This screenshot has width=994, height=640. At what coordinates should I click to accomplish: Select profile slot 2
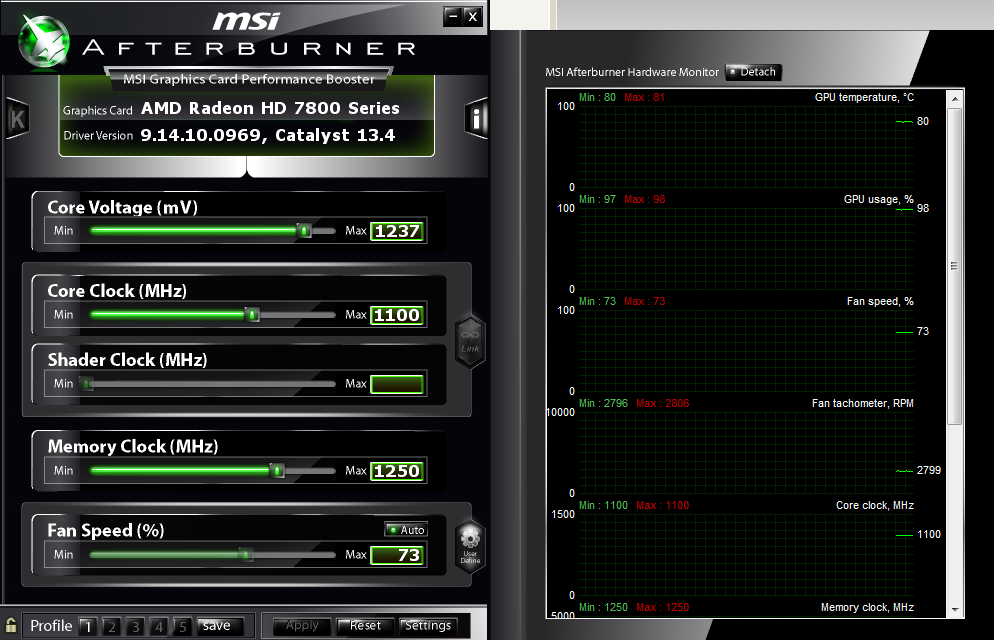click(112, 627)
